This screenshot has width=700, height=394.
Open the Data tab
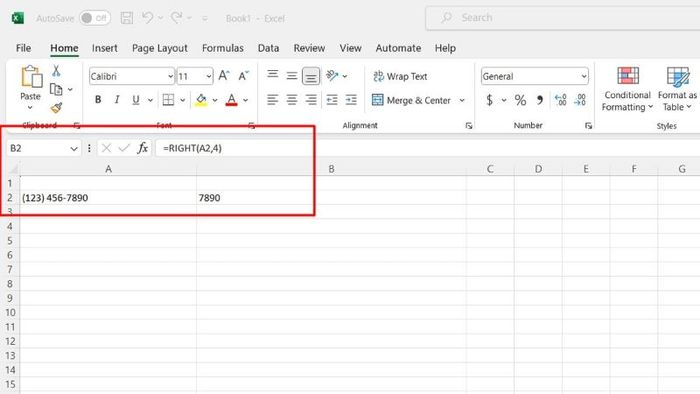pos(268,48)
